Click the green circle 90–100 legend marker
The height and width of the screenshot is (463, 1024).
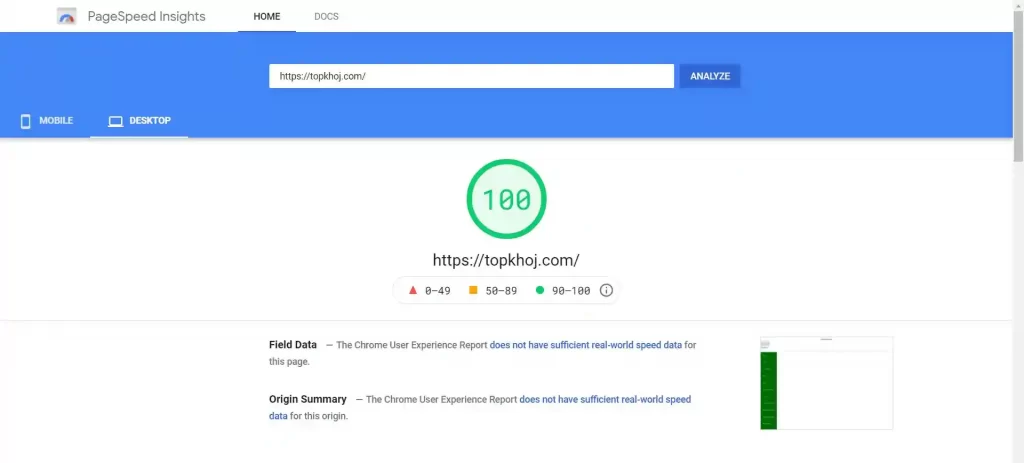point(540,291)
